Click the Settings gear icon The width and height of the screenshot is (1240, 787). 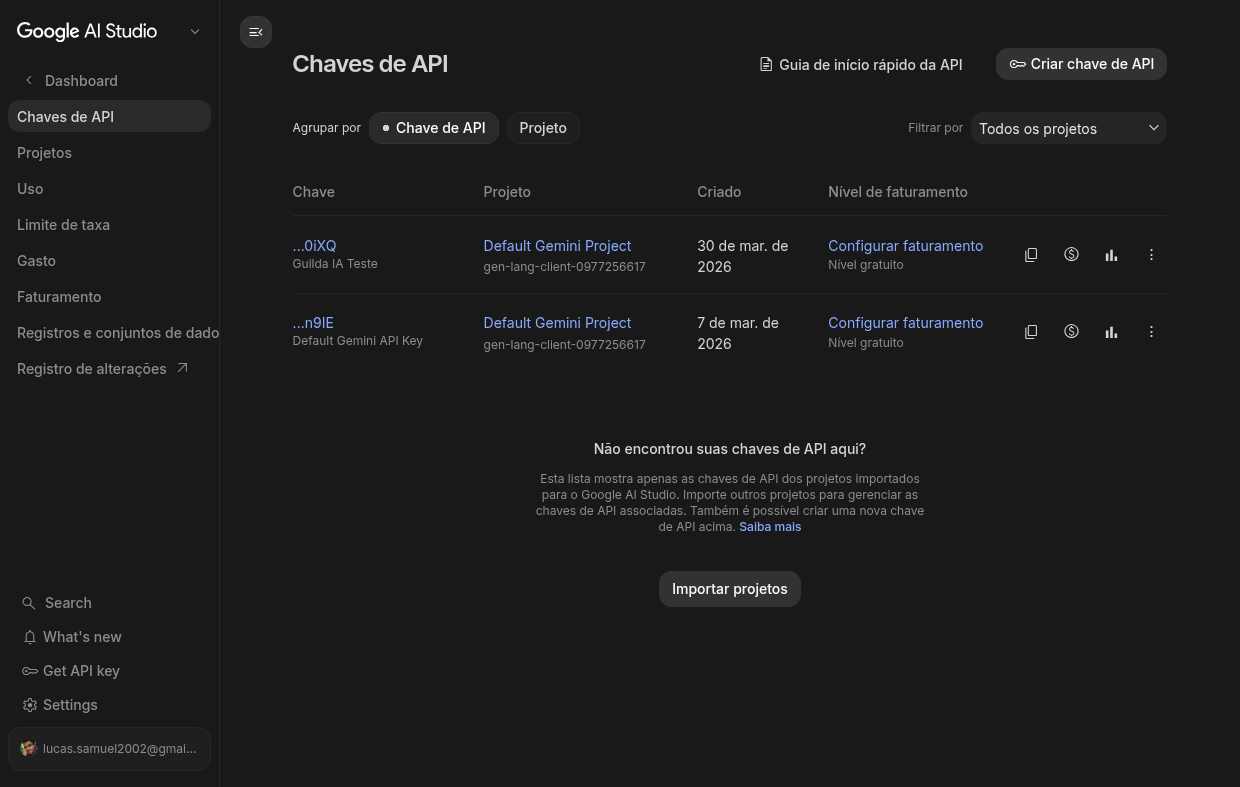(x=30, y=705)
